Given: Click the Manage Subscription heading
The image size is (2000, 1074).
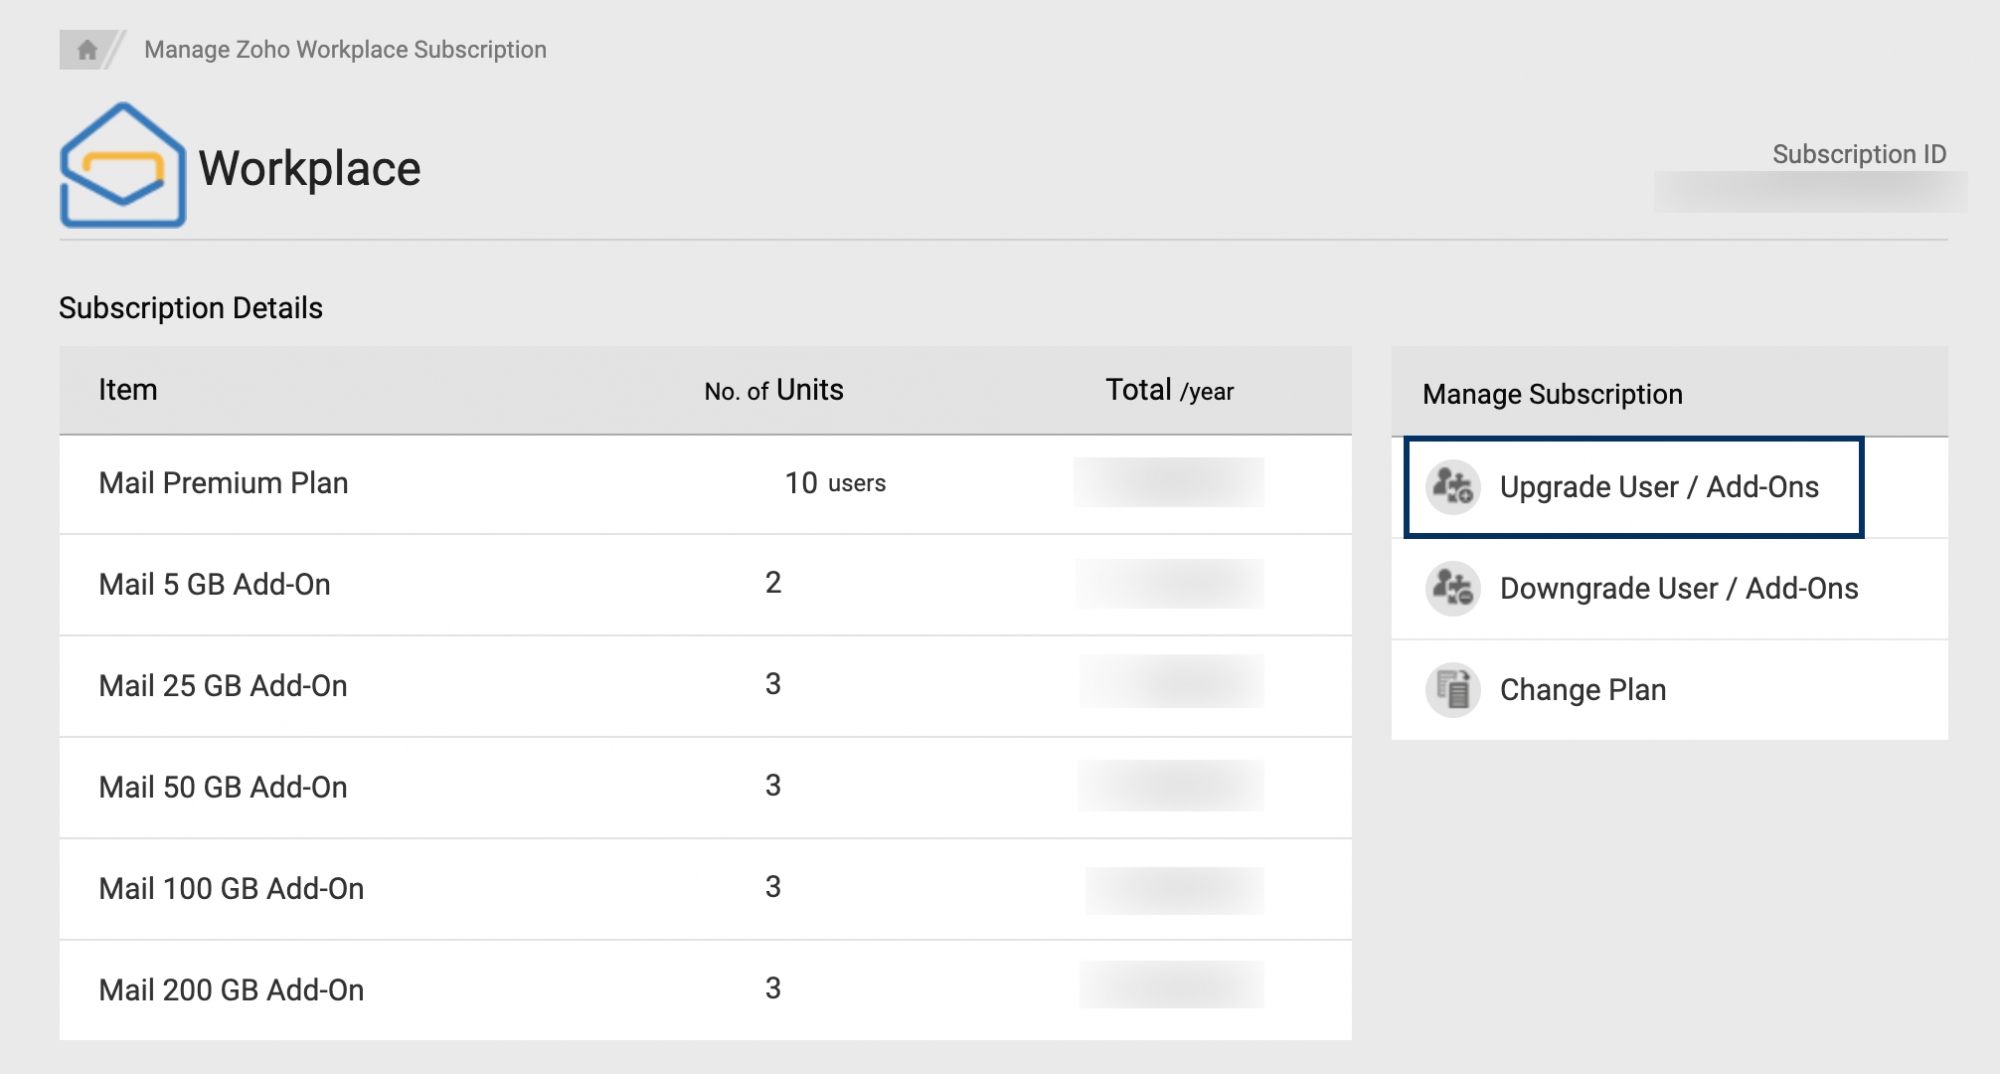Looking at the screenshot, I should [x=1552, y=394].
